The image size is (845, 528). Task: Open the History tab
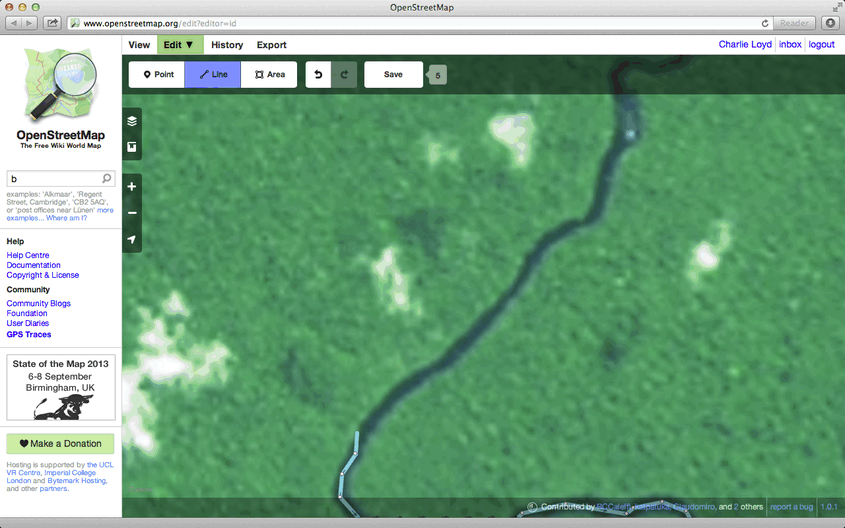pos(227,45)
